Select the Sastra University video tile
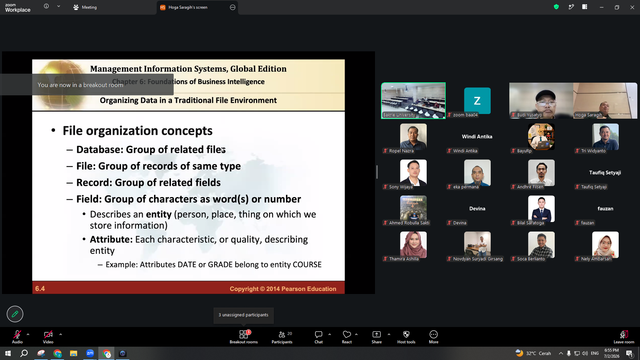This screenshot has width=640, height=360. (x=413, y=101)
